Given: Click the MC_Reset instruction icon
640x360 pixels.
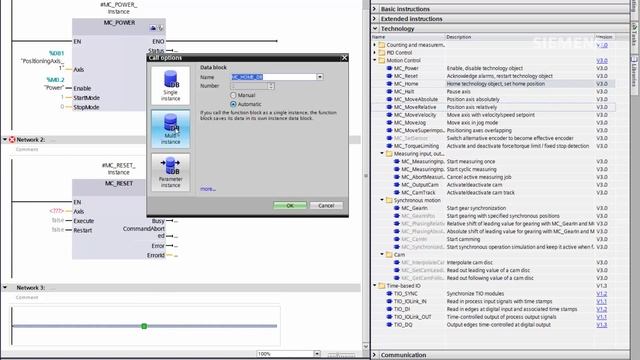Looking at the screenshot, I should pyautogui.click(x=389, y=76).
